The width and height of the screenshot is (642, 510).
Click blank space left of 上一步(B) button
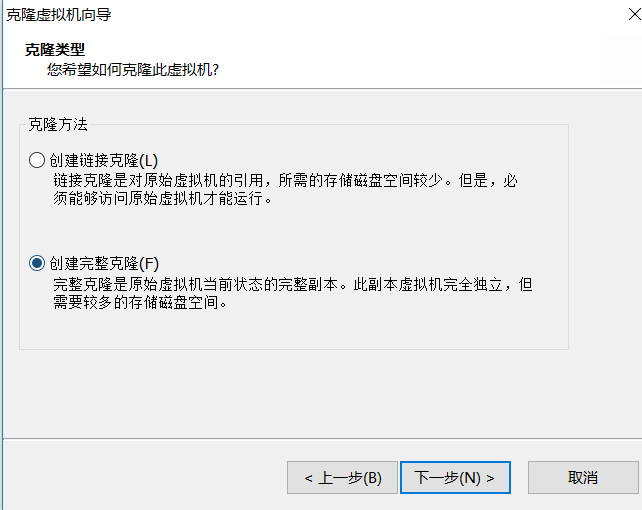[143, 478]
